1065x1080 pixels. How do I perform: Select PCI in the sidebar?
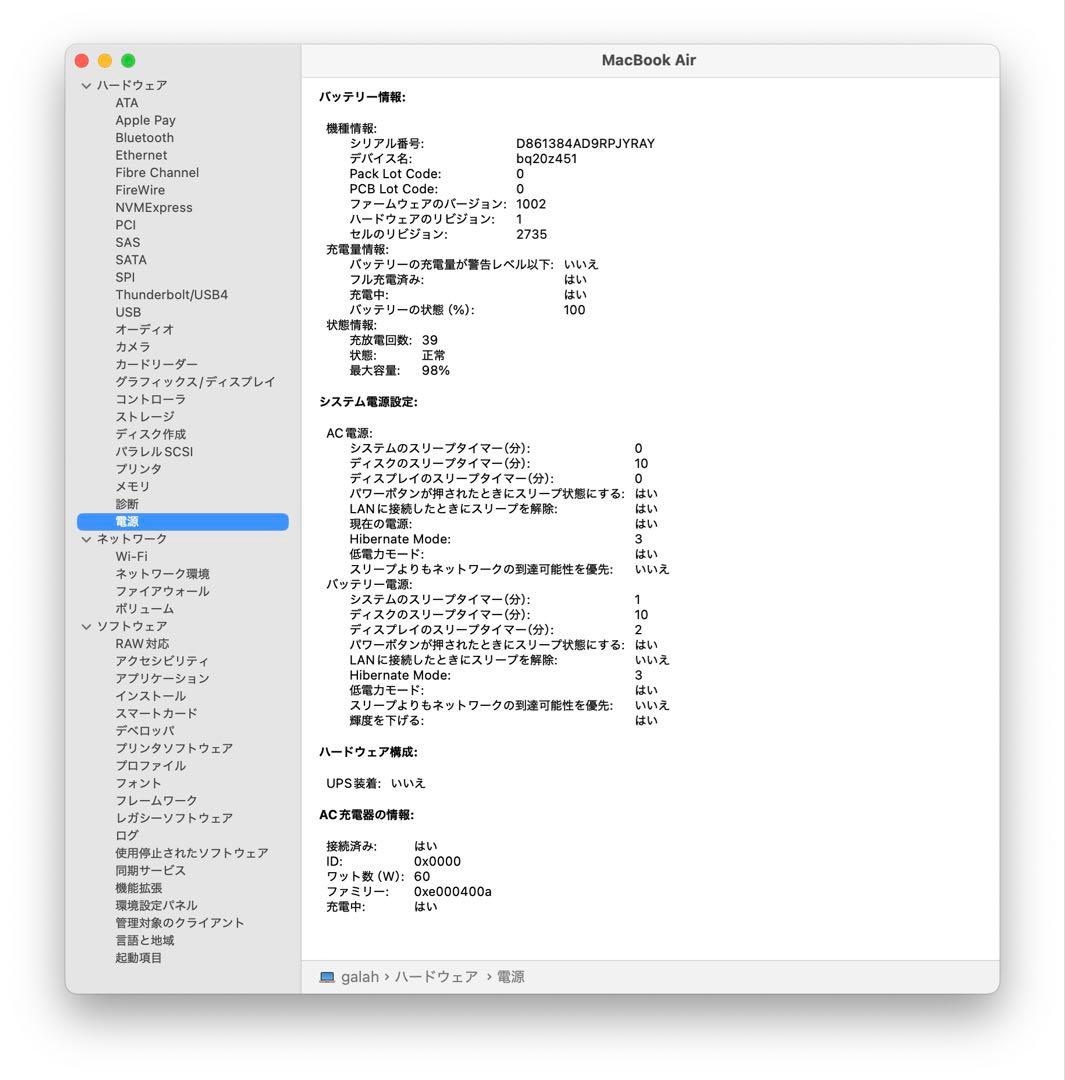pos(125,225)
